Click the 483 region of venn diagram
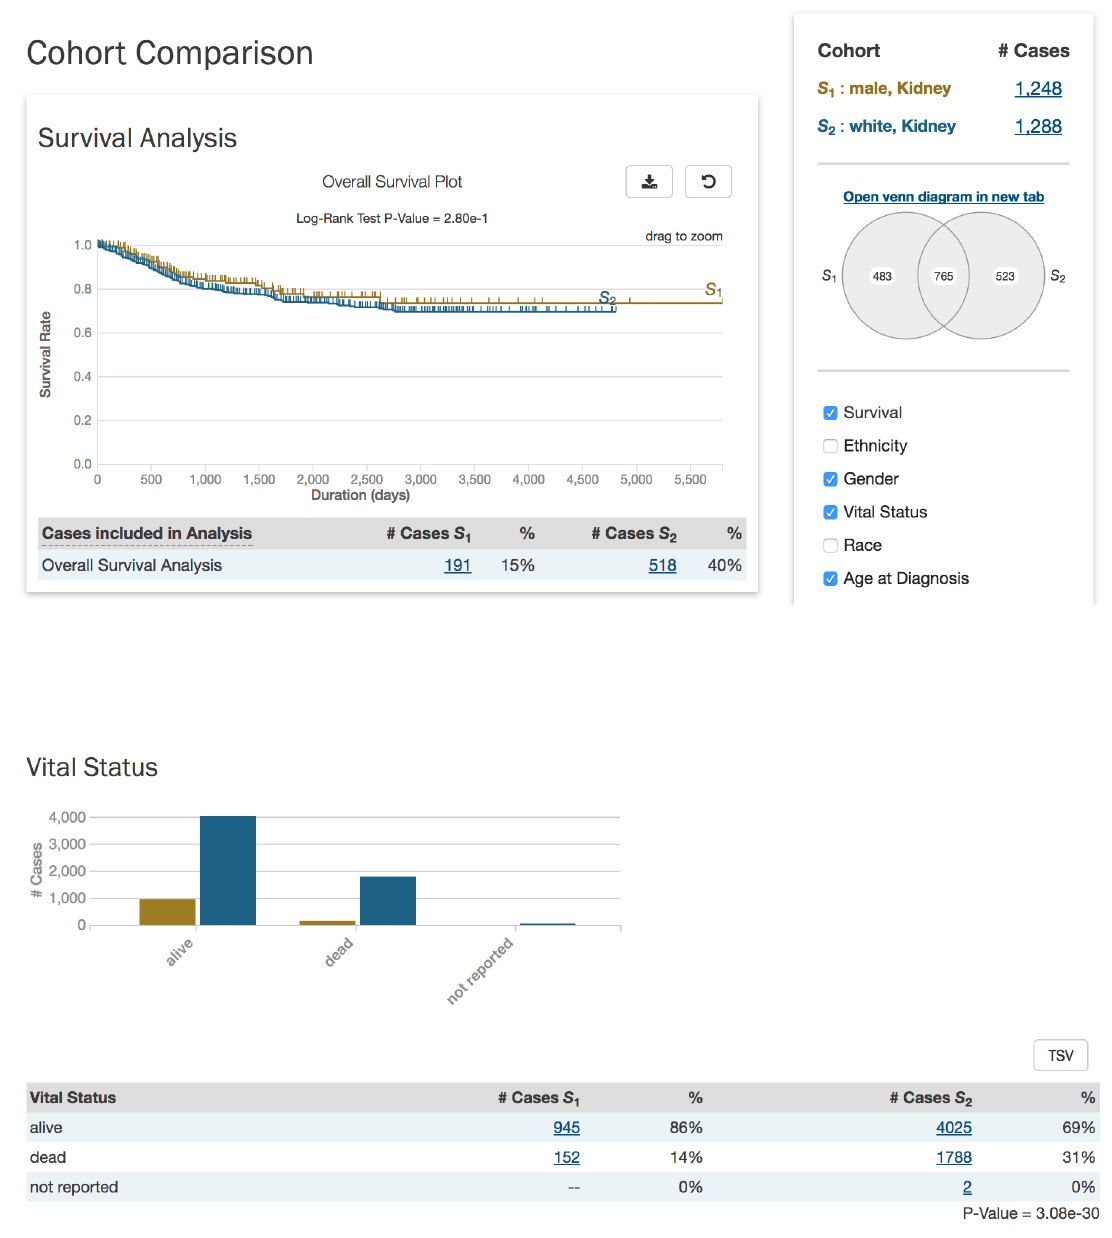1112x1238 pixels. click(x=882, y=276)
